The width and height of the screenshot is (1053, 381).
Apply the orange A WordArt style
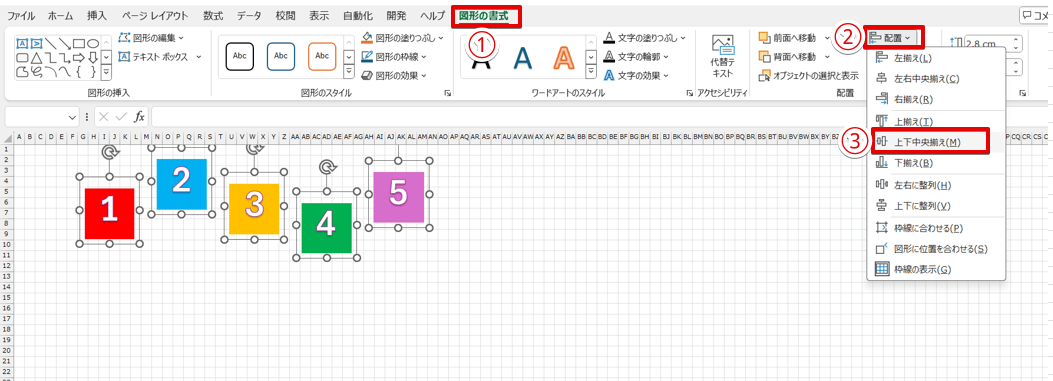tap(564, 58)
